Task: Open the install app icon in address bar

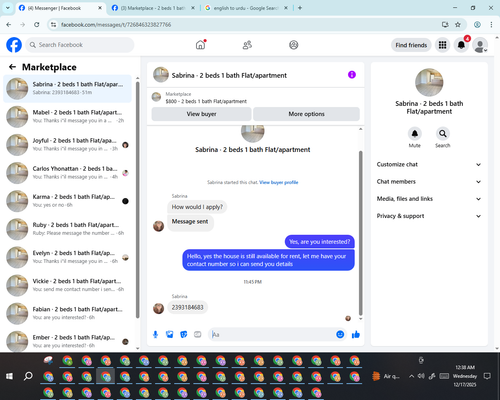Action: pos(445,24)
